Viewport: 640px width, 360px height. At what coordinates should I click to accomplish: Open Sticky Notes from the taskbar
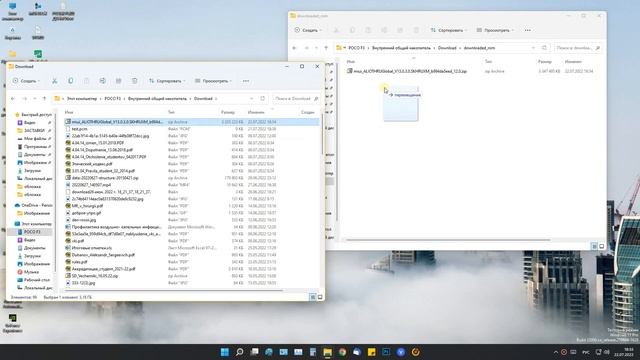[x=371, y=352]
